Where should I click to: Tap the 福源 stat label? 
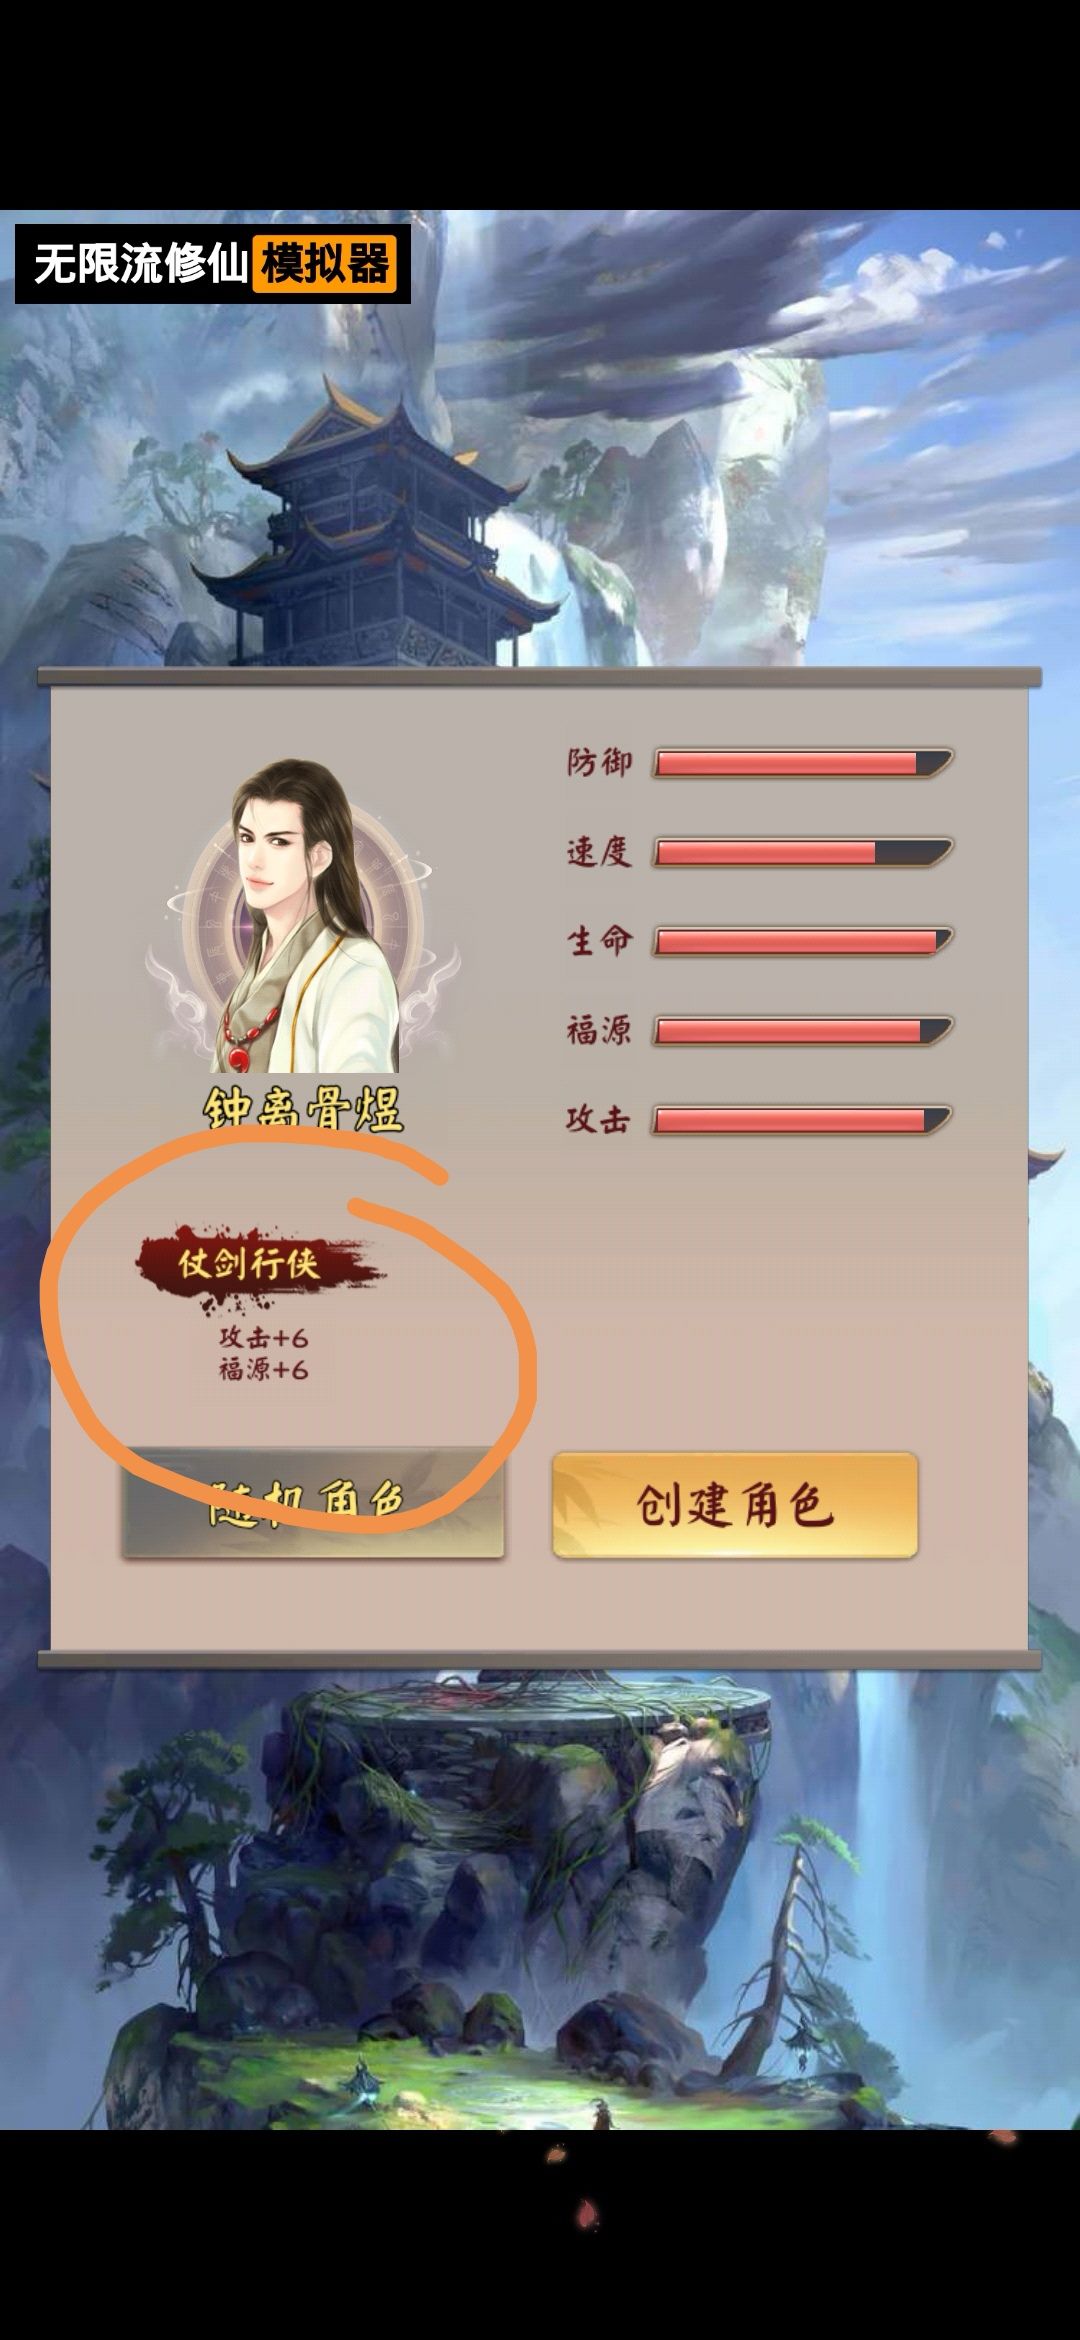(x=599, y=1030)
